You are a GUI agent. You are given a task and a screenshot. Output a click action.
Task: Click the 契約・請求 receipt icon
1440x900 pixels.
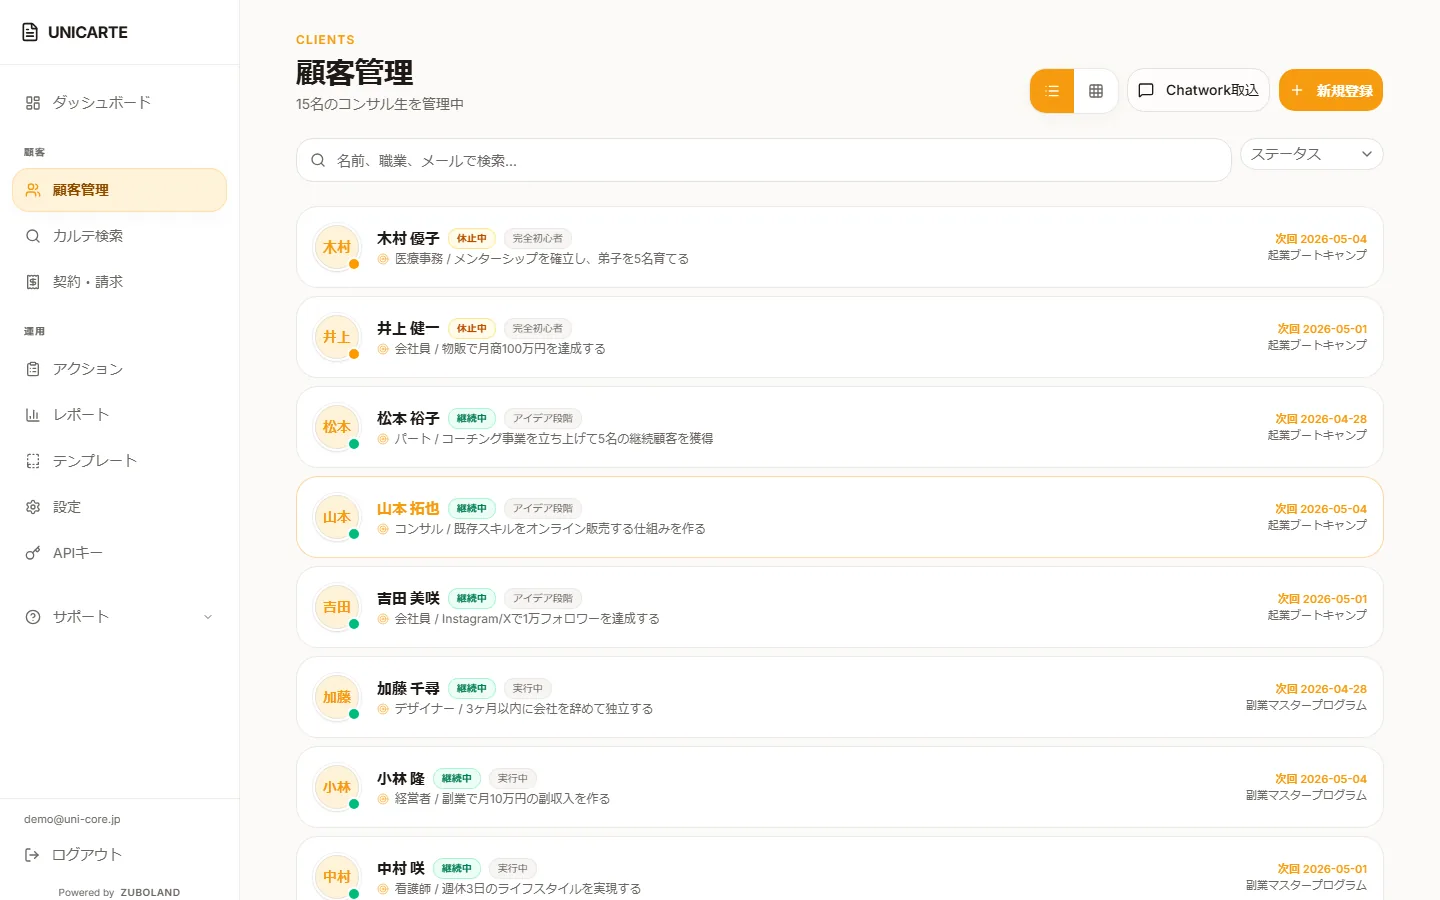pyautogui.click(x=33, y=282)
